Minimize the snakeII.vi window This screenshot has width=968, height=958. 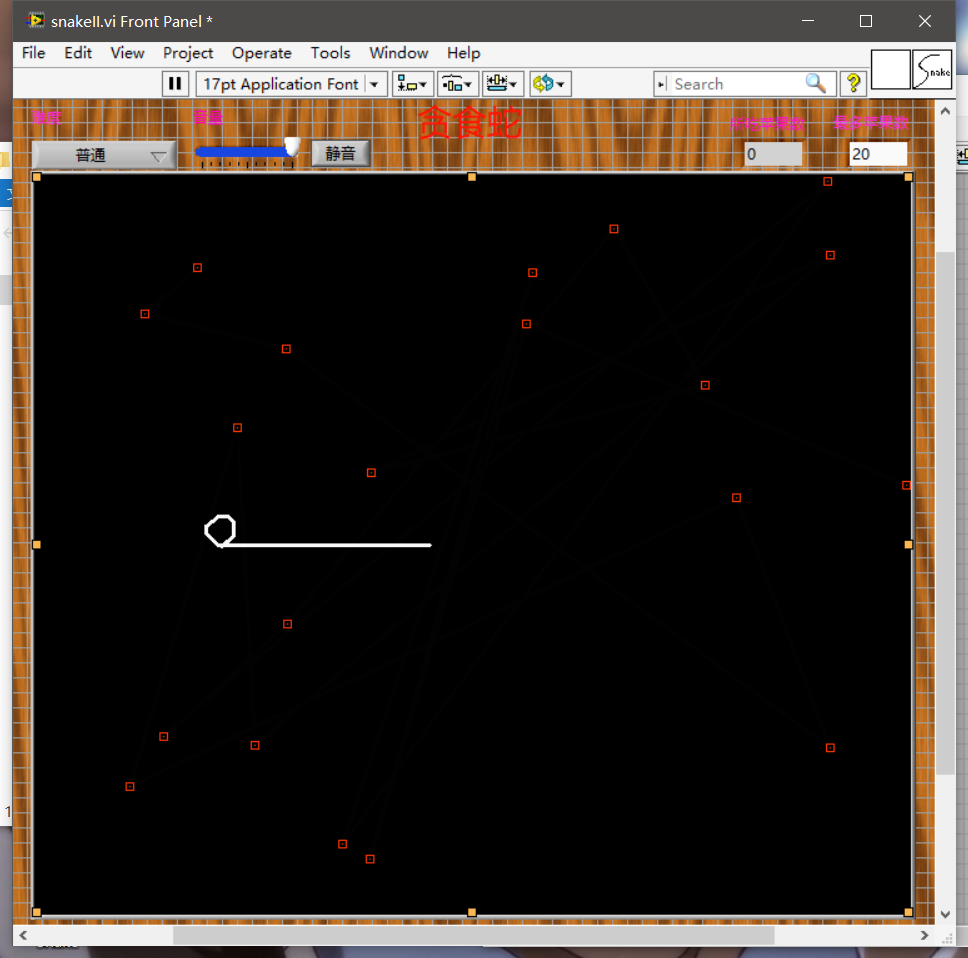808,21
